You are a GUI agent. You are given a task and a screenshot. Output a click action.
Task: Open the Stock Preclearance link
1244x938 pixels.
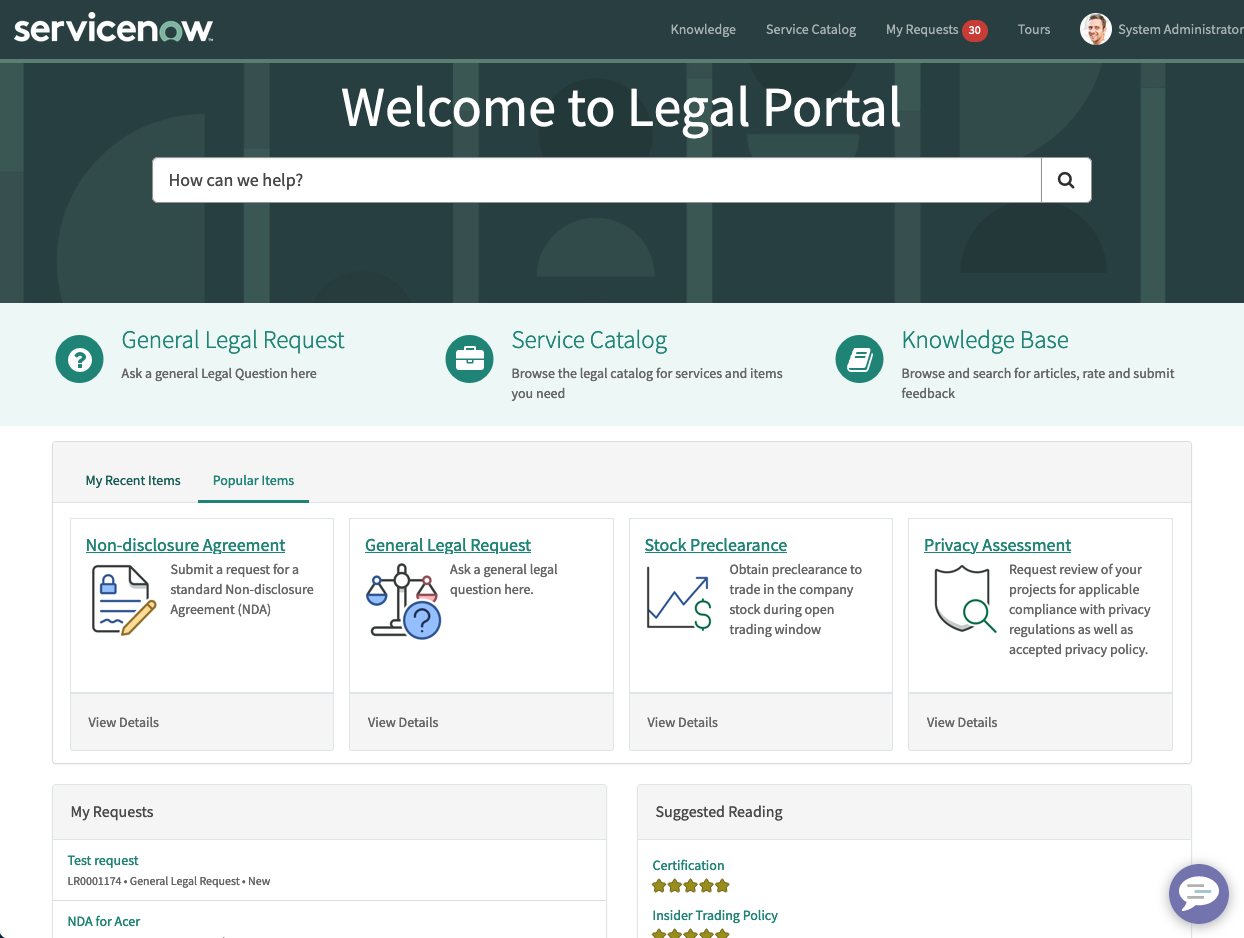[716, 545]
